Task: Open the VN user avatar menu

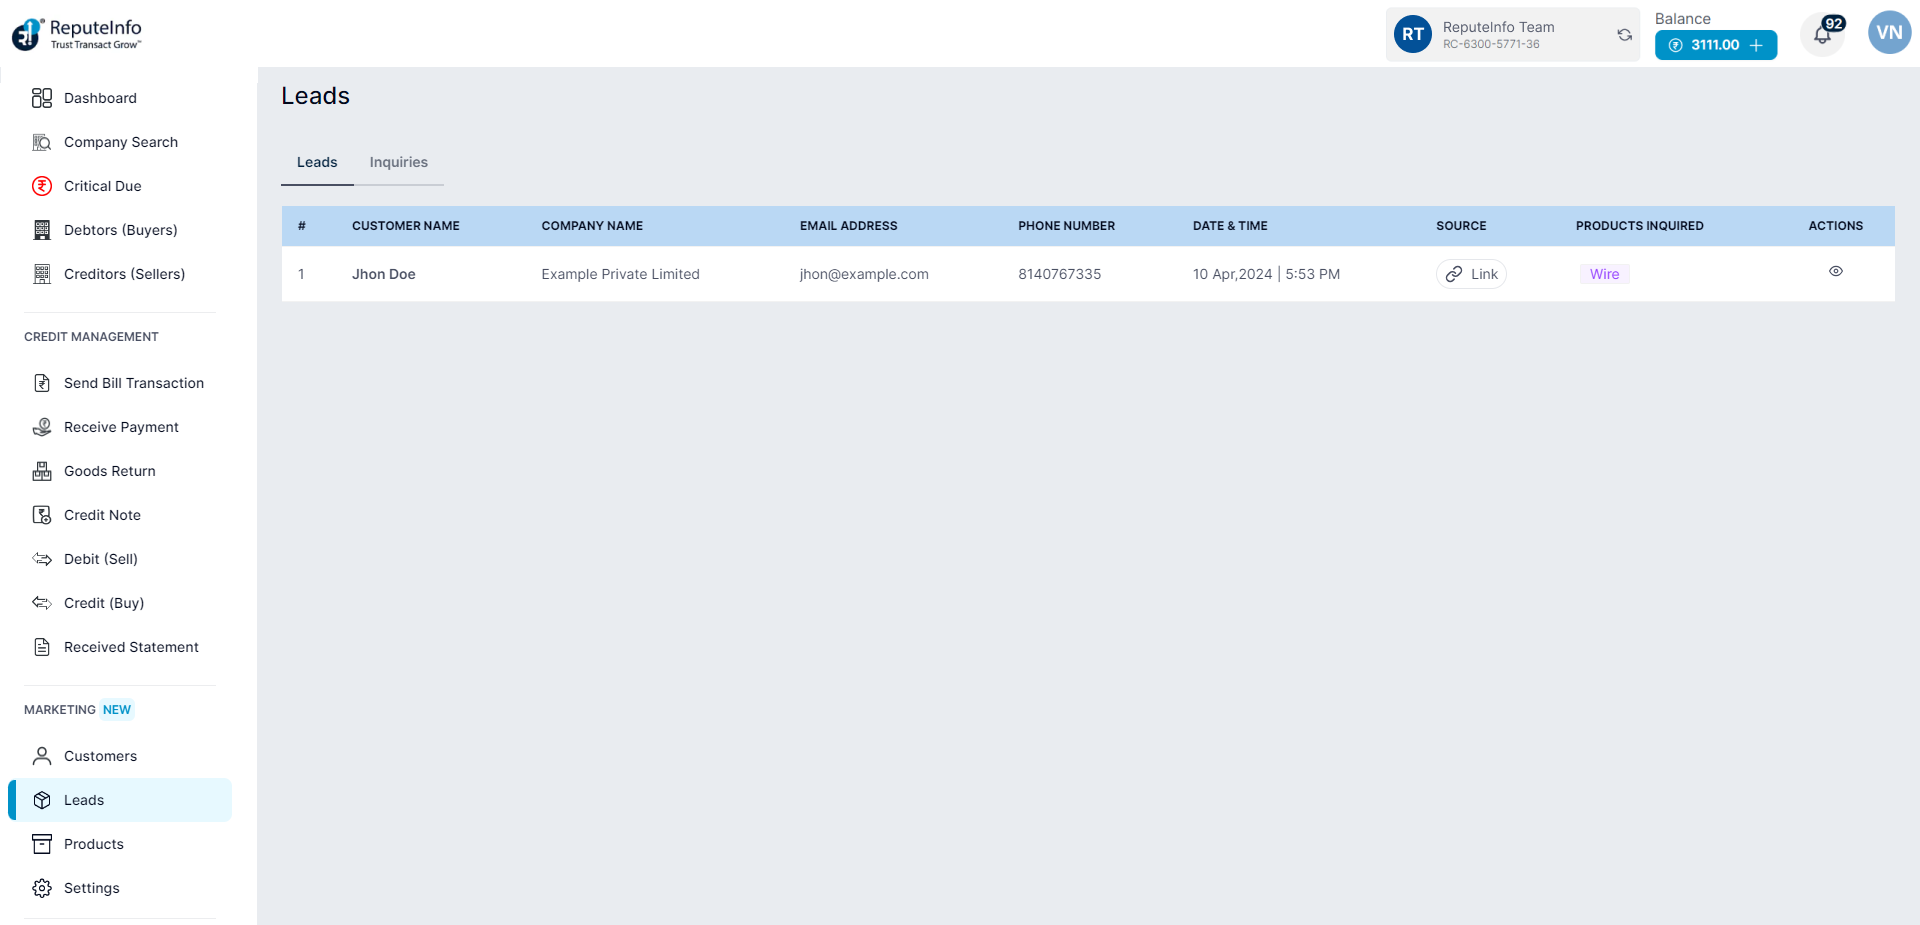Action: pos(1888,33)
